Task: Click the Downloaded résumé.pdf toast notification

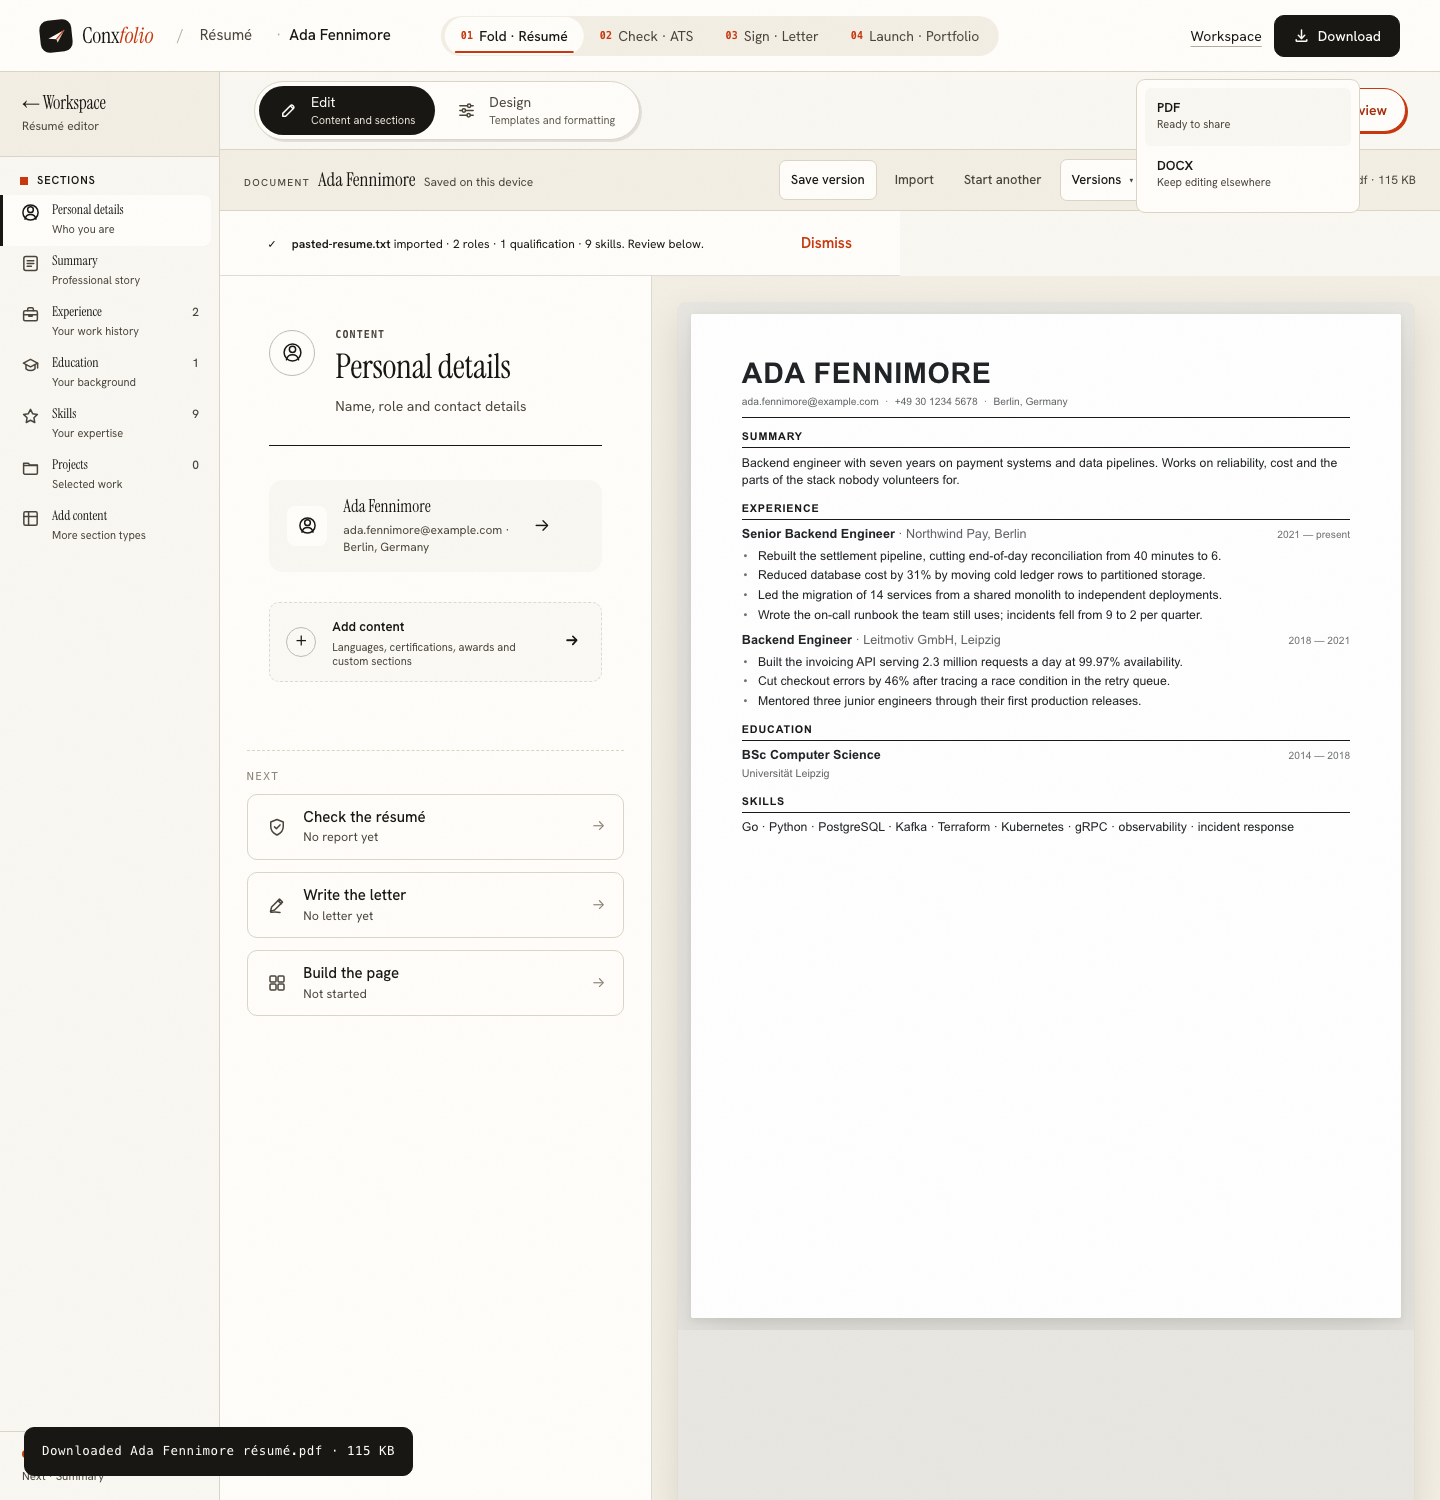Action: pyautogui.click(x=218, y=1451)
